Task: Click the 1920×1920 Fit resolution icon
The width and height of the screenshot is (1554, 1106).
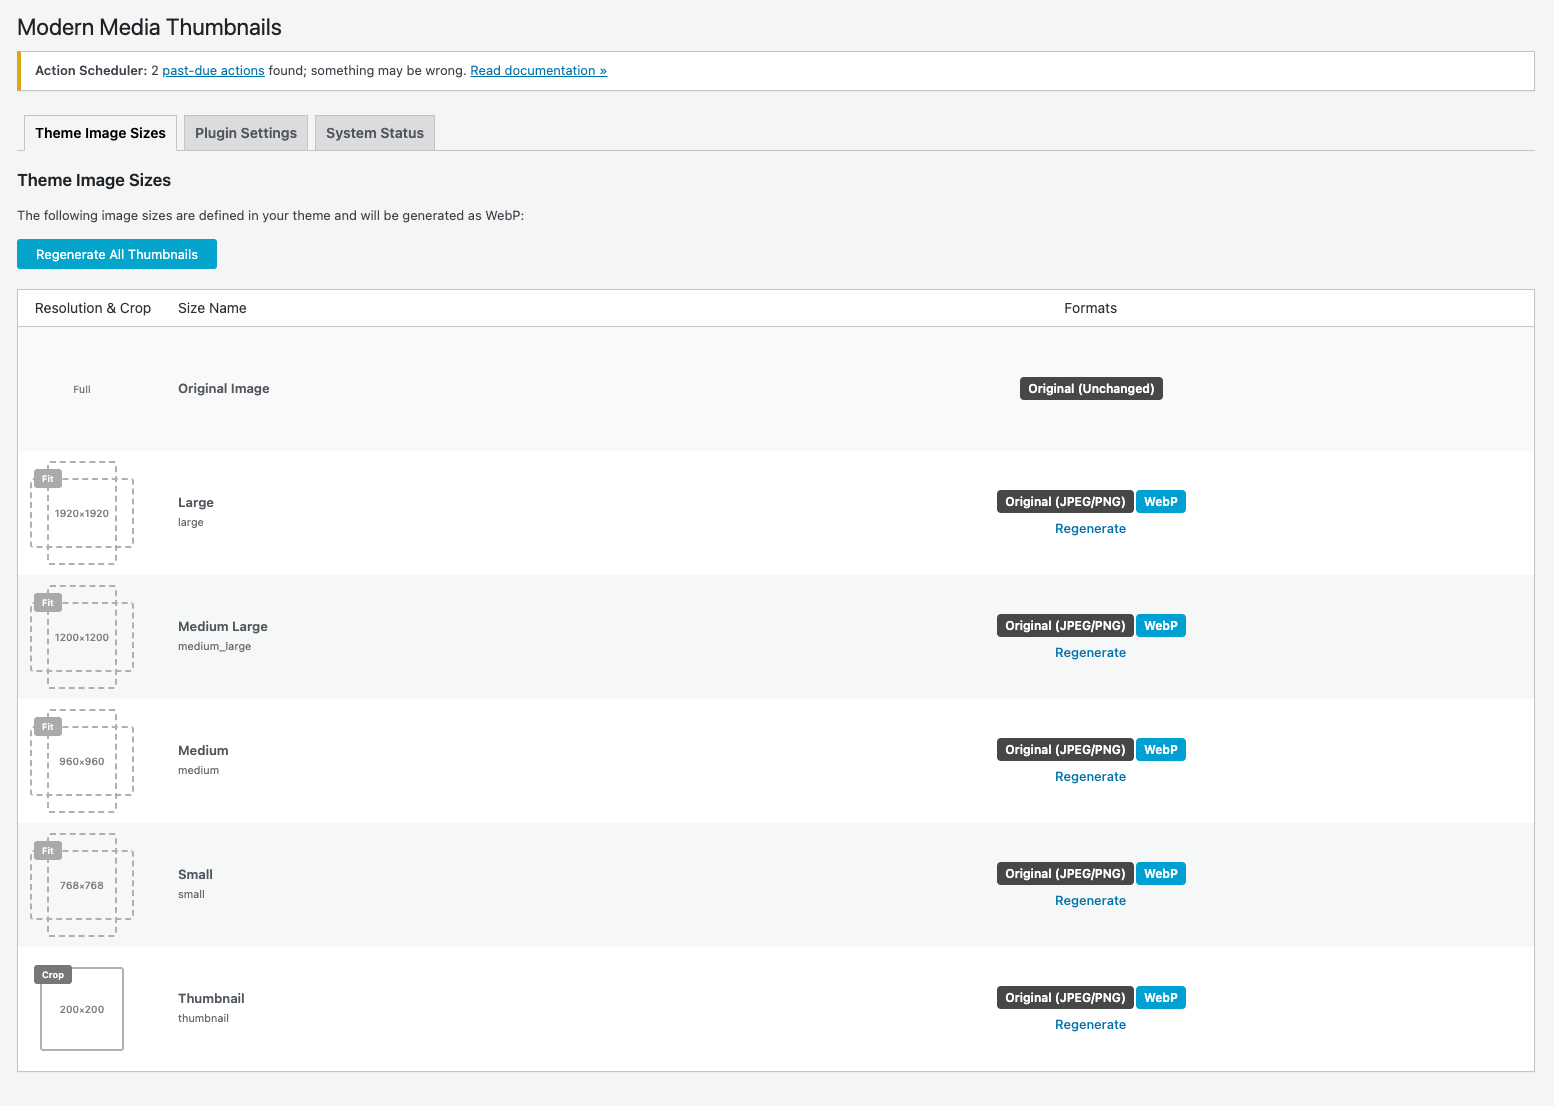Action: (x=82, y=513)
